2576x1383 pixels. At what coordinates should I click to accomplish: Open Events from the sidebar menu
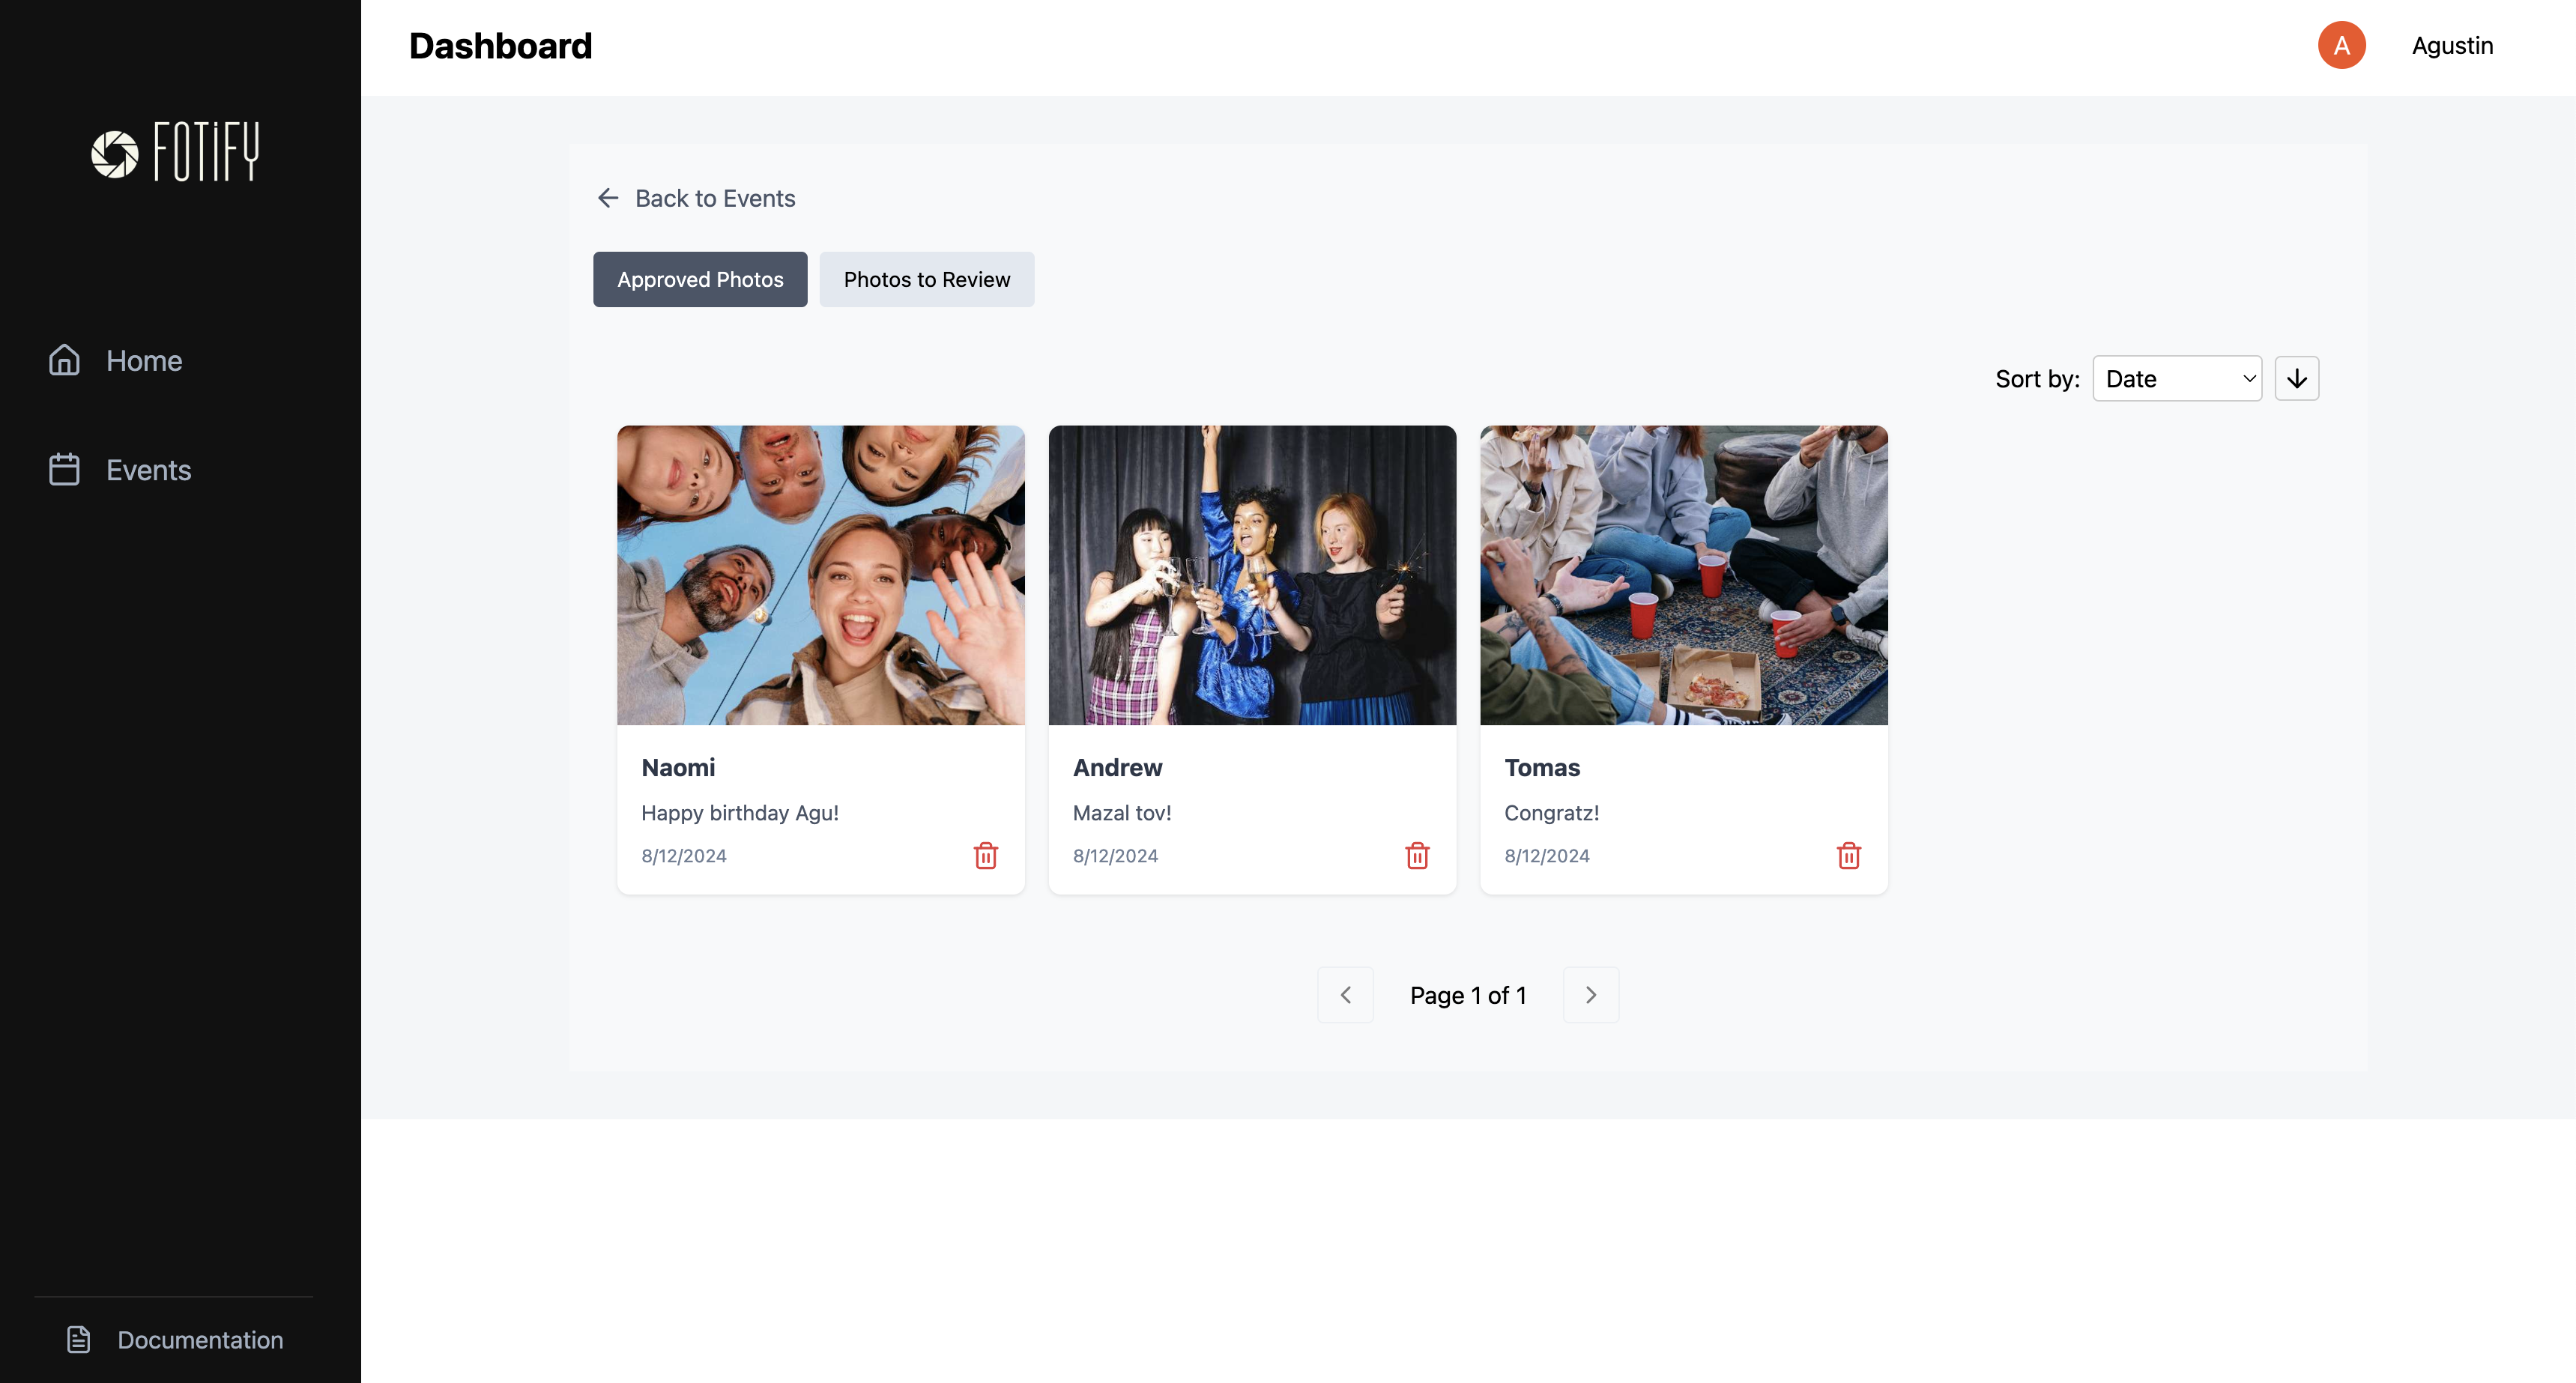coord(120,469)
